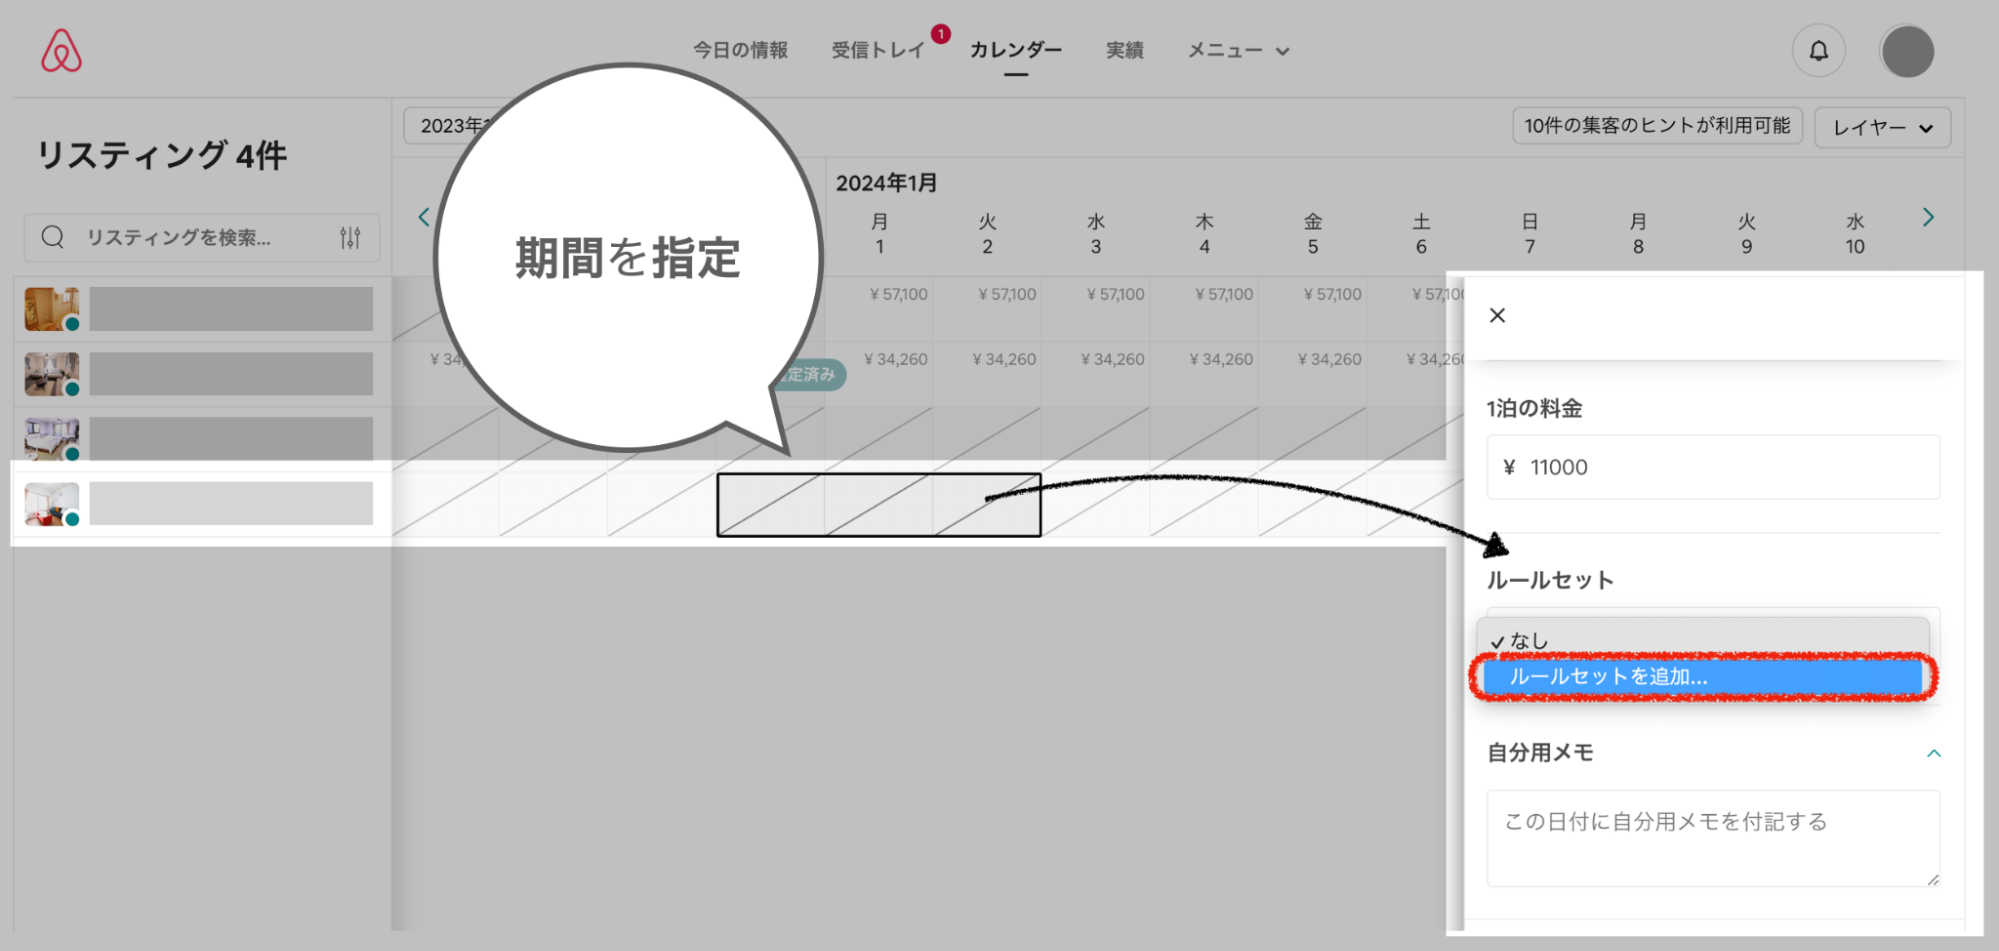Open the 実績 tab
1999x951 pixels.
tap(1124, 51)
